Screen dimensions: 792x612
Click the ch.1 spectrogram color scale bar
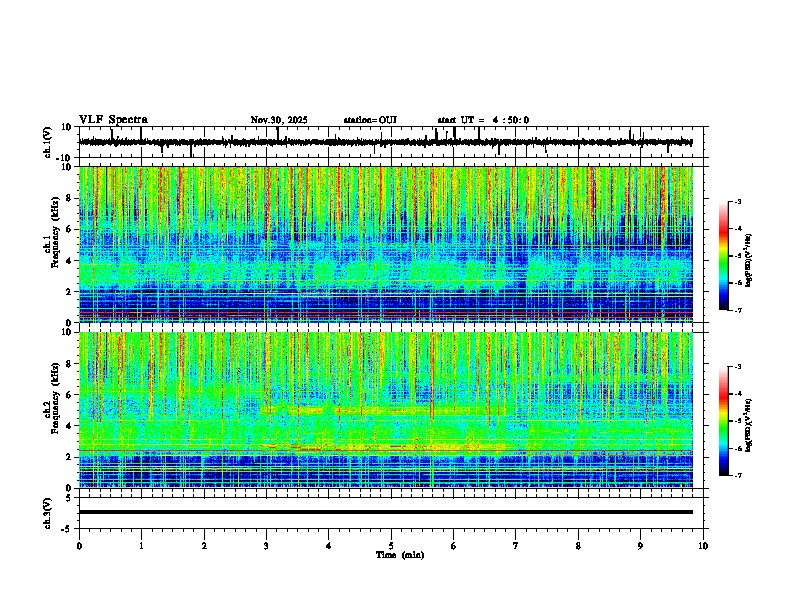click(724, 256)
